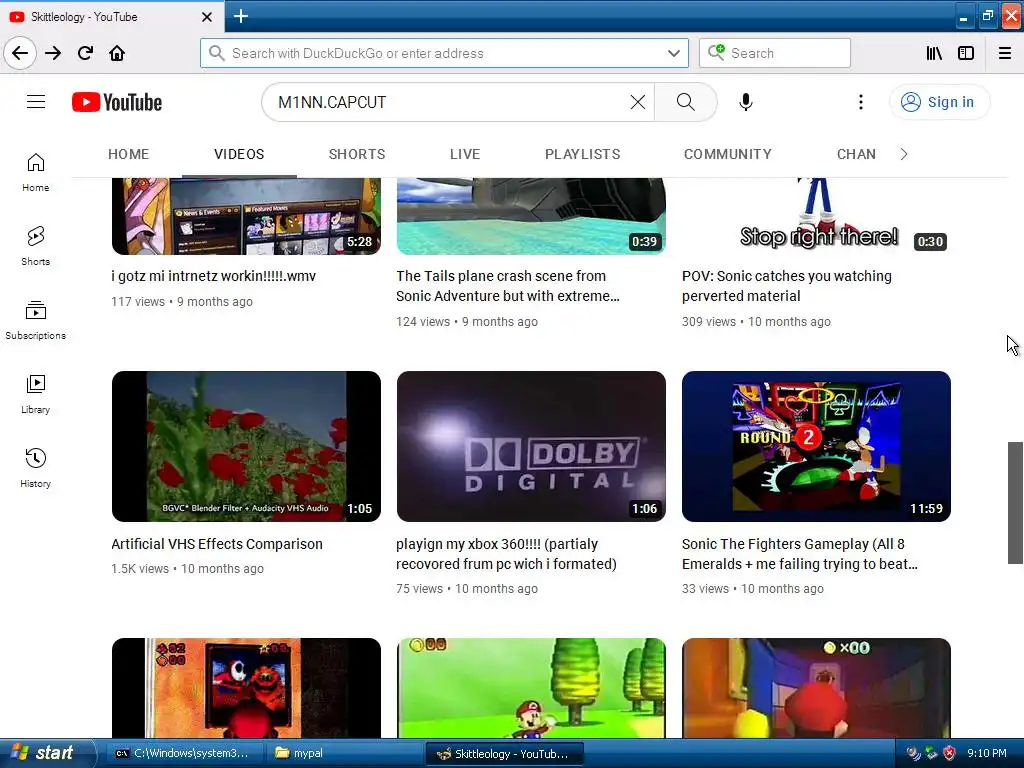The height and width of the screenshot is (768, 1024).
Task: Click the page vertical scrollbar thumb
Action: [1015, 502]
